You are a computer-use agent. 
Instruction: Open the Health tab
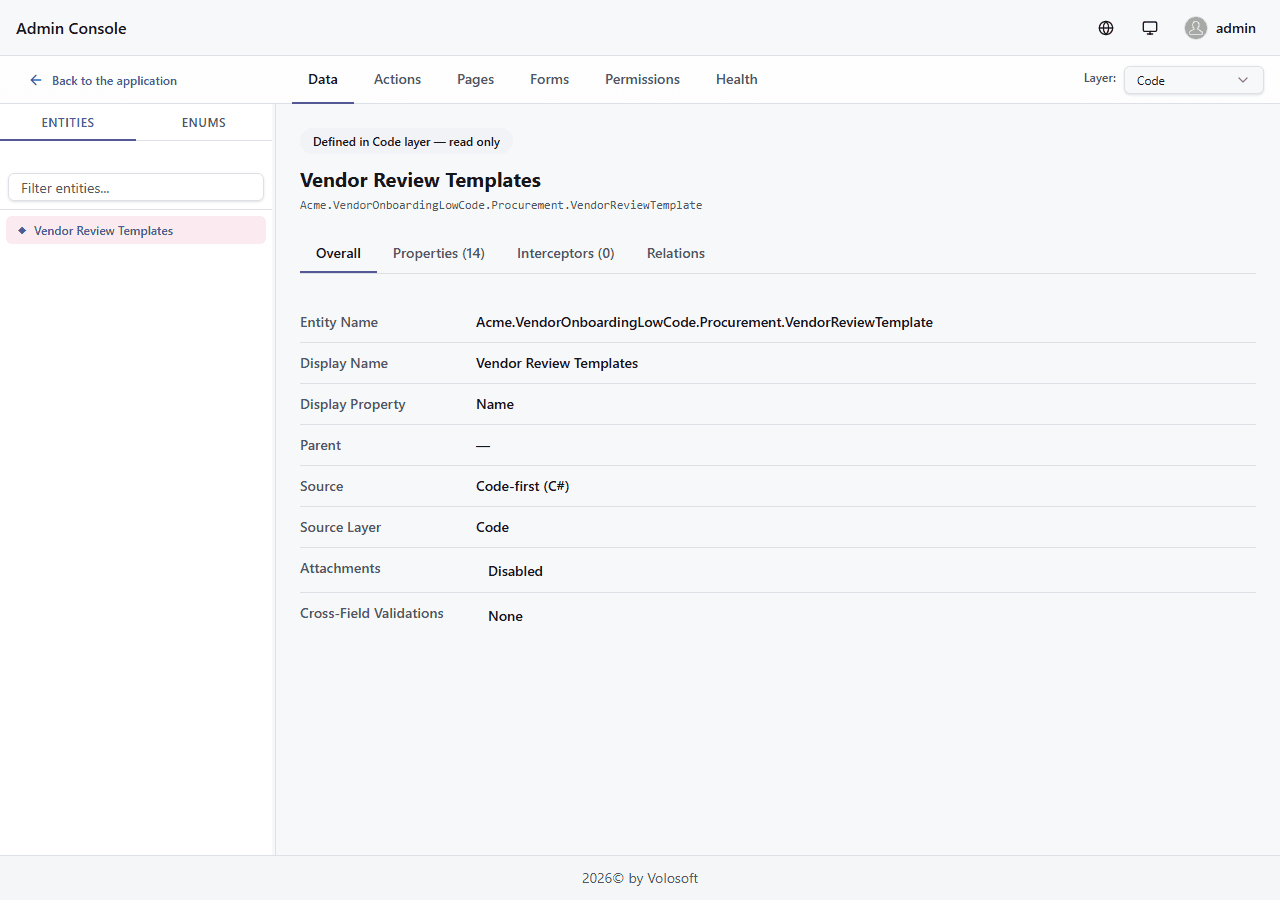(736, 79)
